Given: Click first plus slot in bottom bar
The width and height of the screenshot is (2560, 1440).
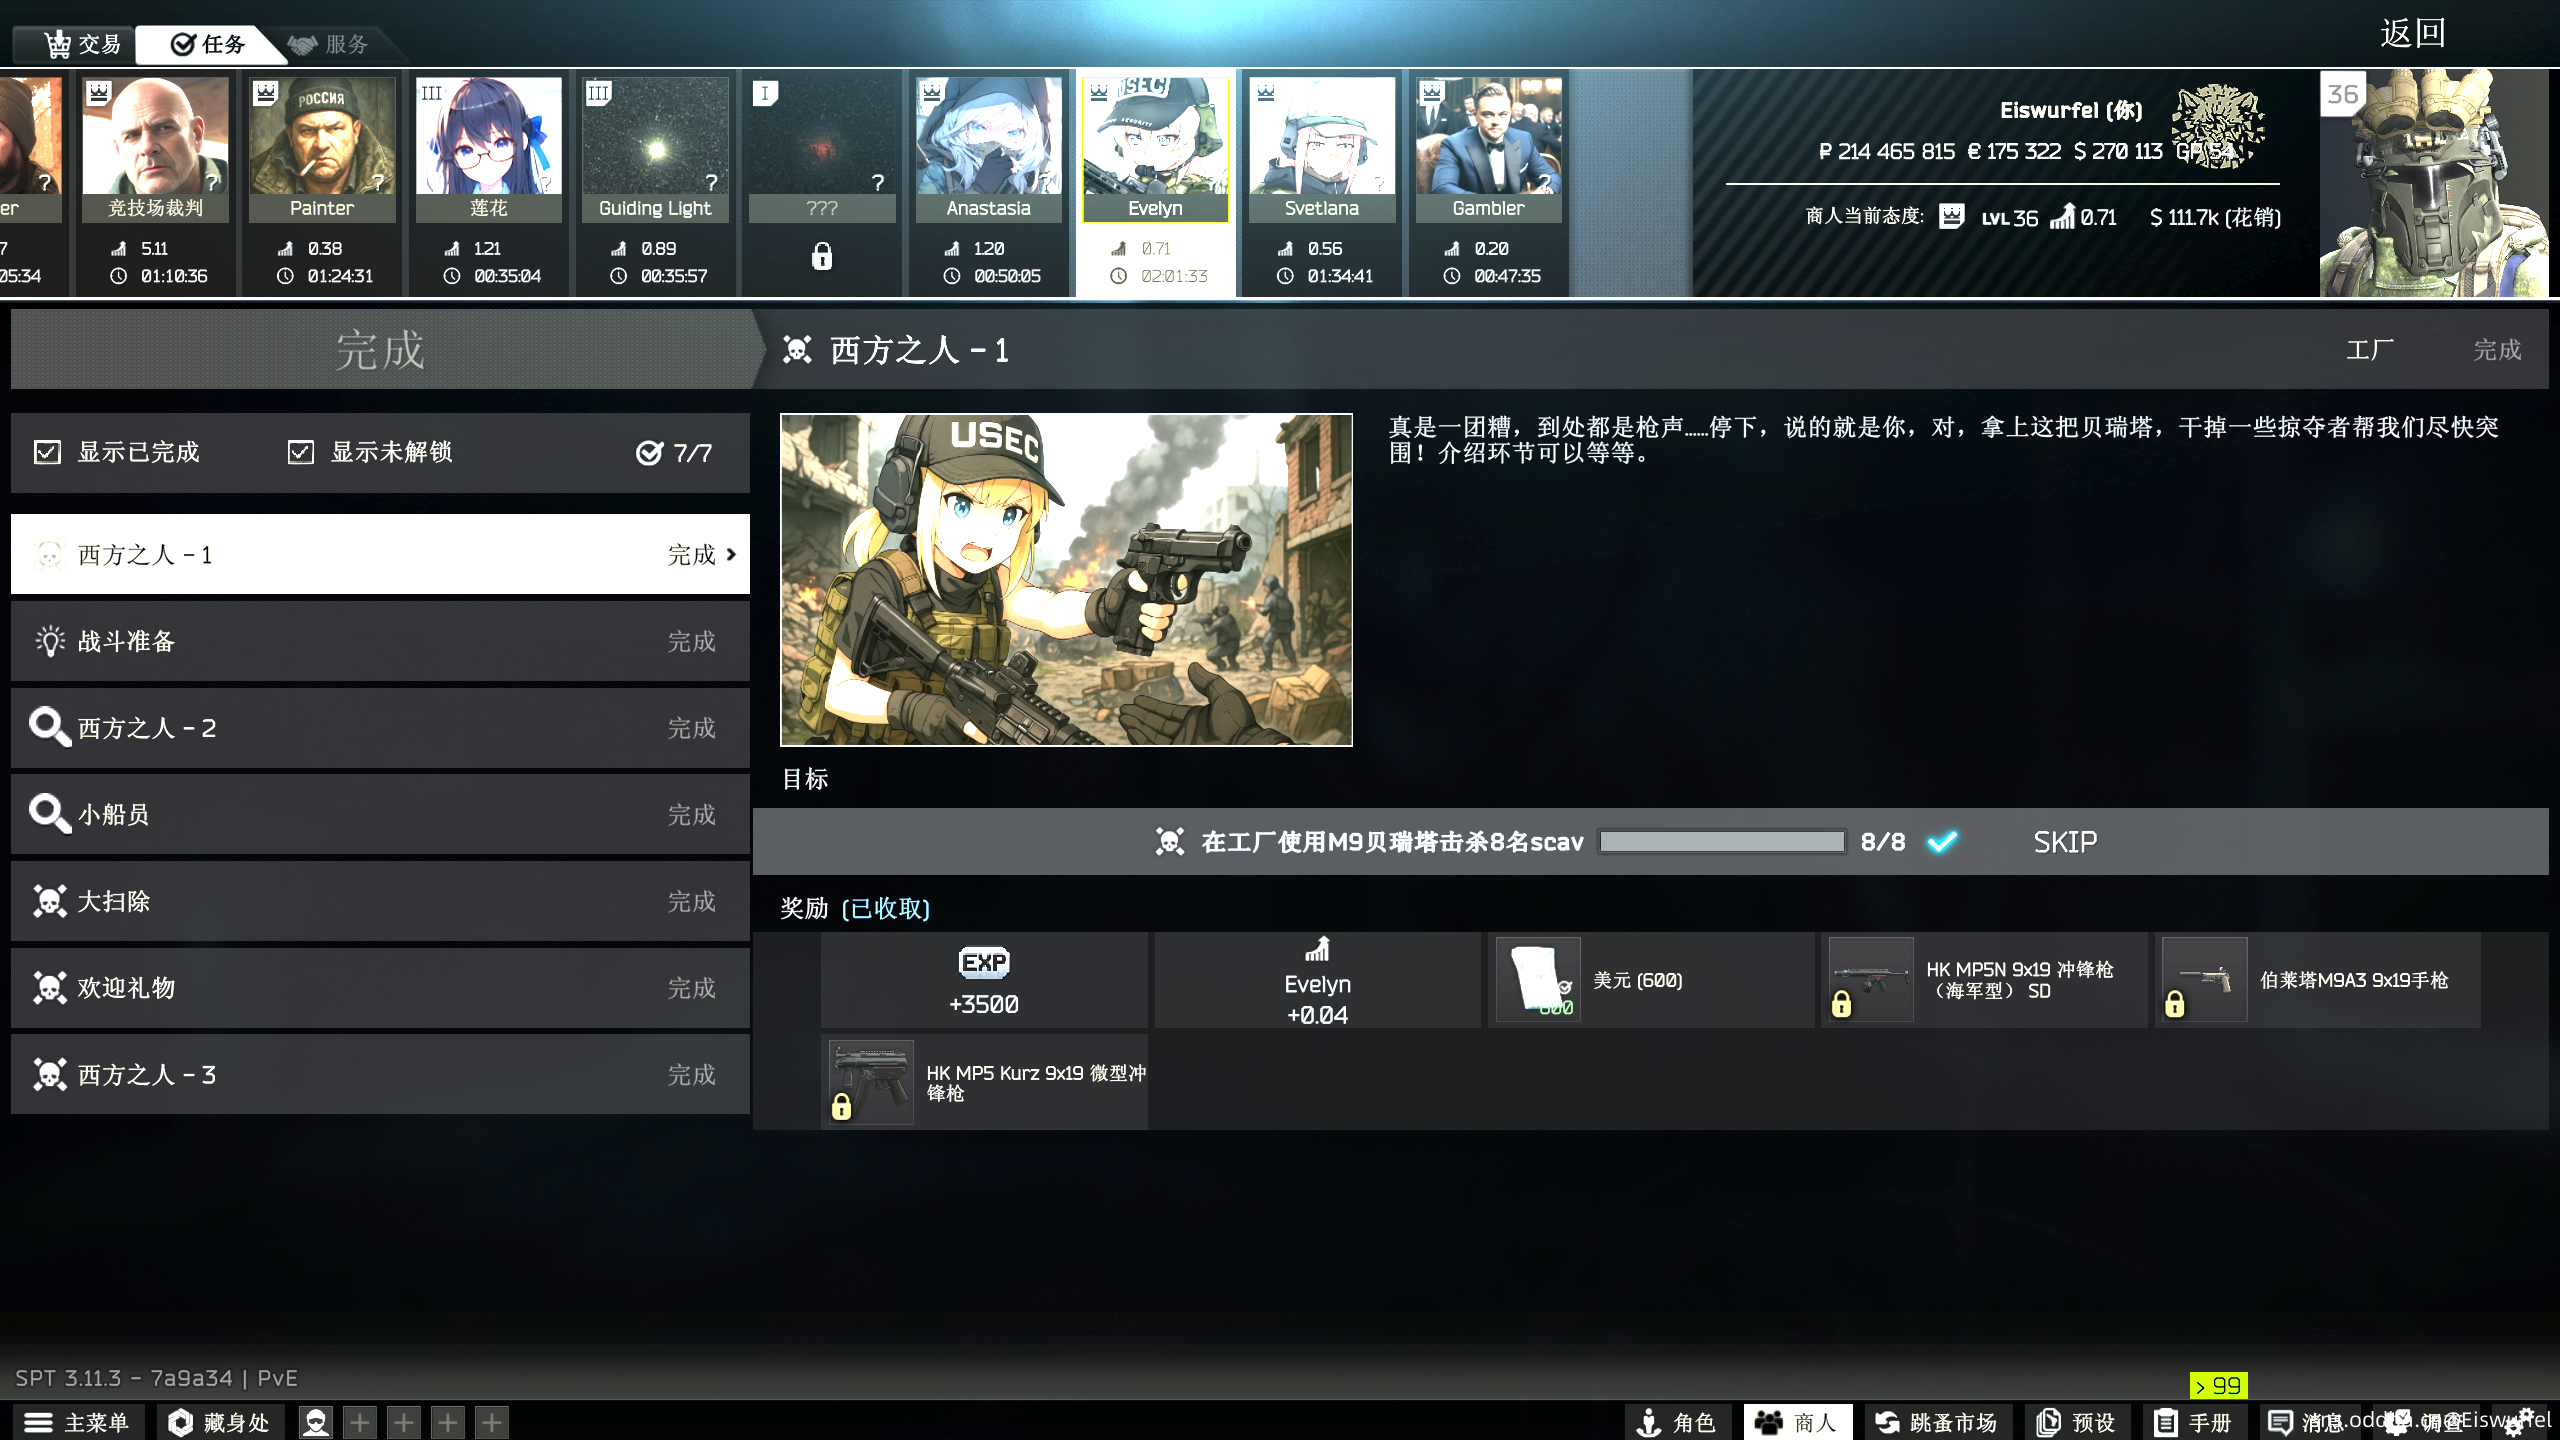Looking at the screenshot, I should point(360,1422).
